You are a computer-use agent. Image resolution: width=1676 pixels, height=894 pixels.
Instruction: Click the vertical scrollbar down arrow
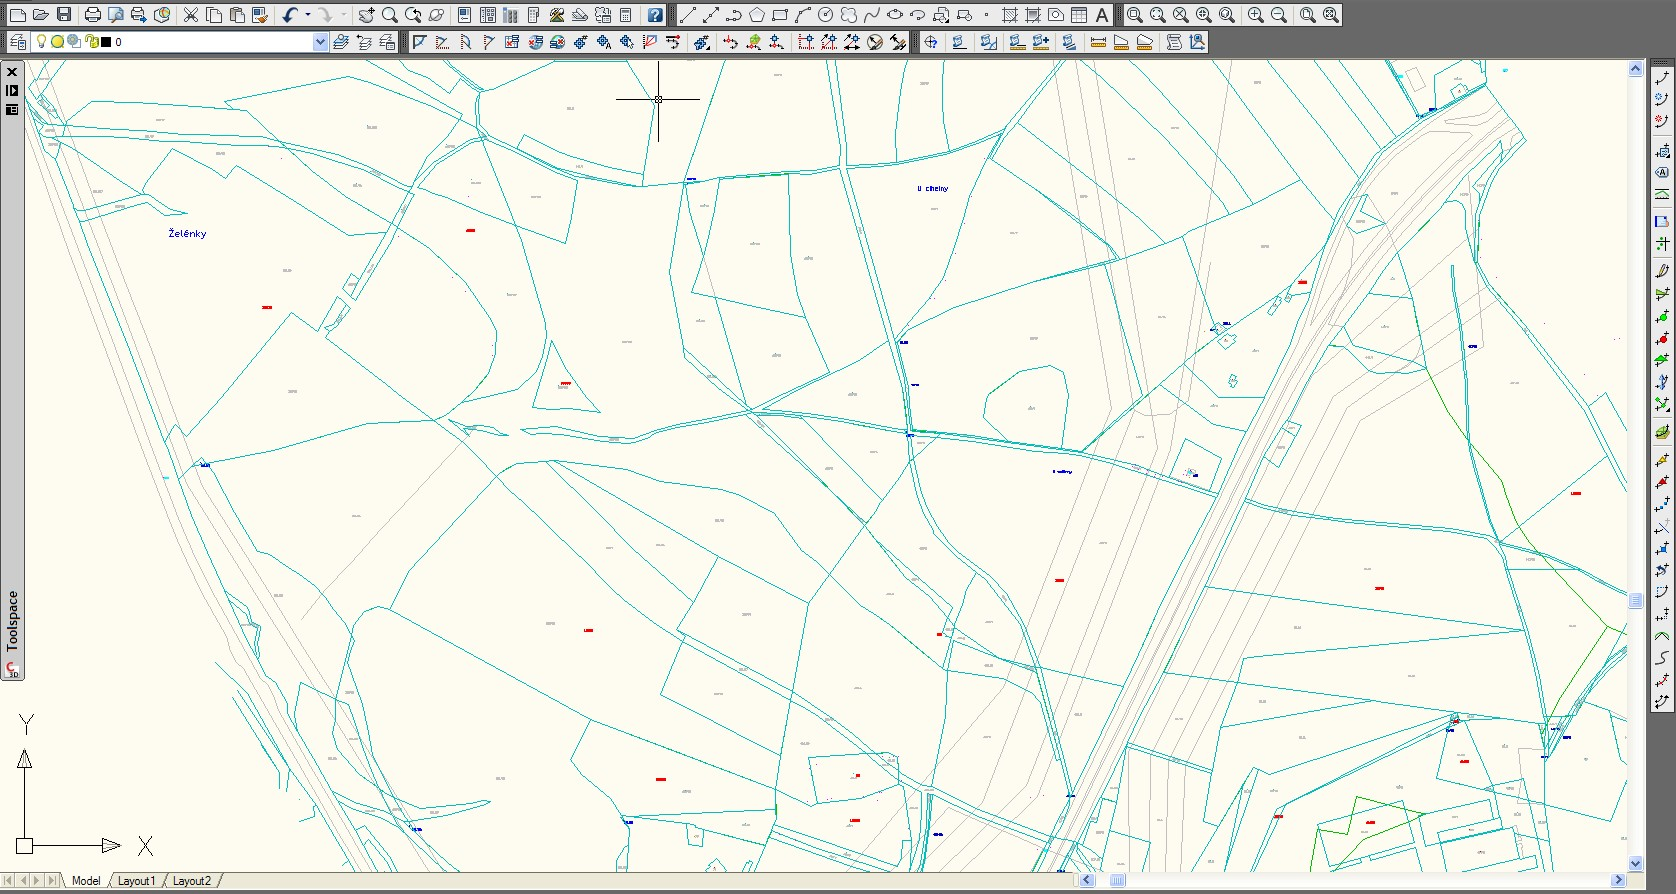pos(1636,863)
